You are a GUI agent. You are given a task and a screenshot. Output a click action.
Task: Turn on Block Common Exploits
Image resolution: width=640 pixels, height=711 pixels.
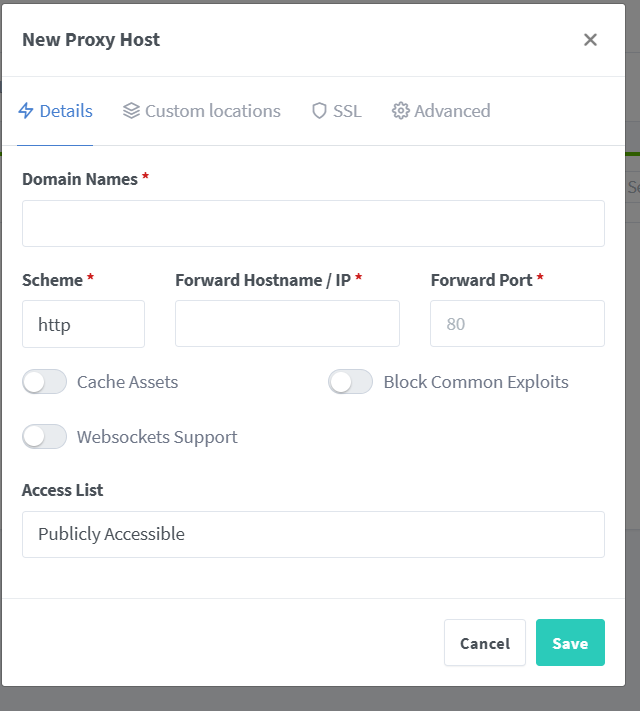point(351,382)
